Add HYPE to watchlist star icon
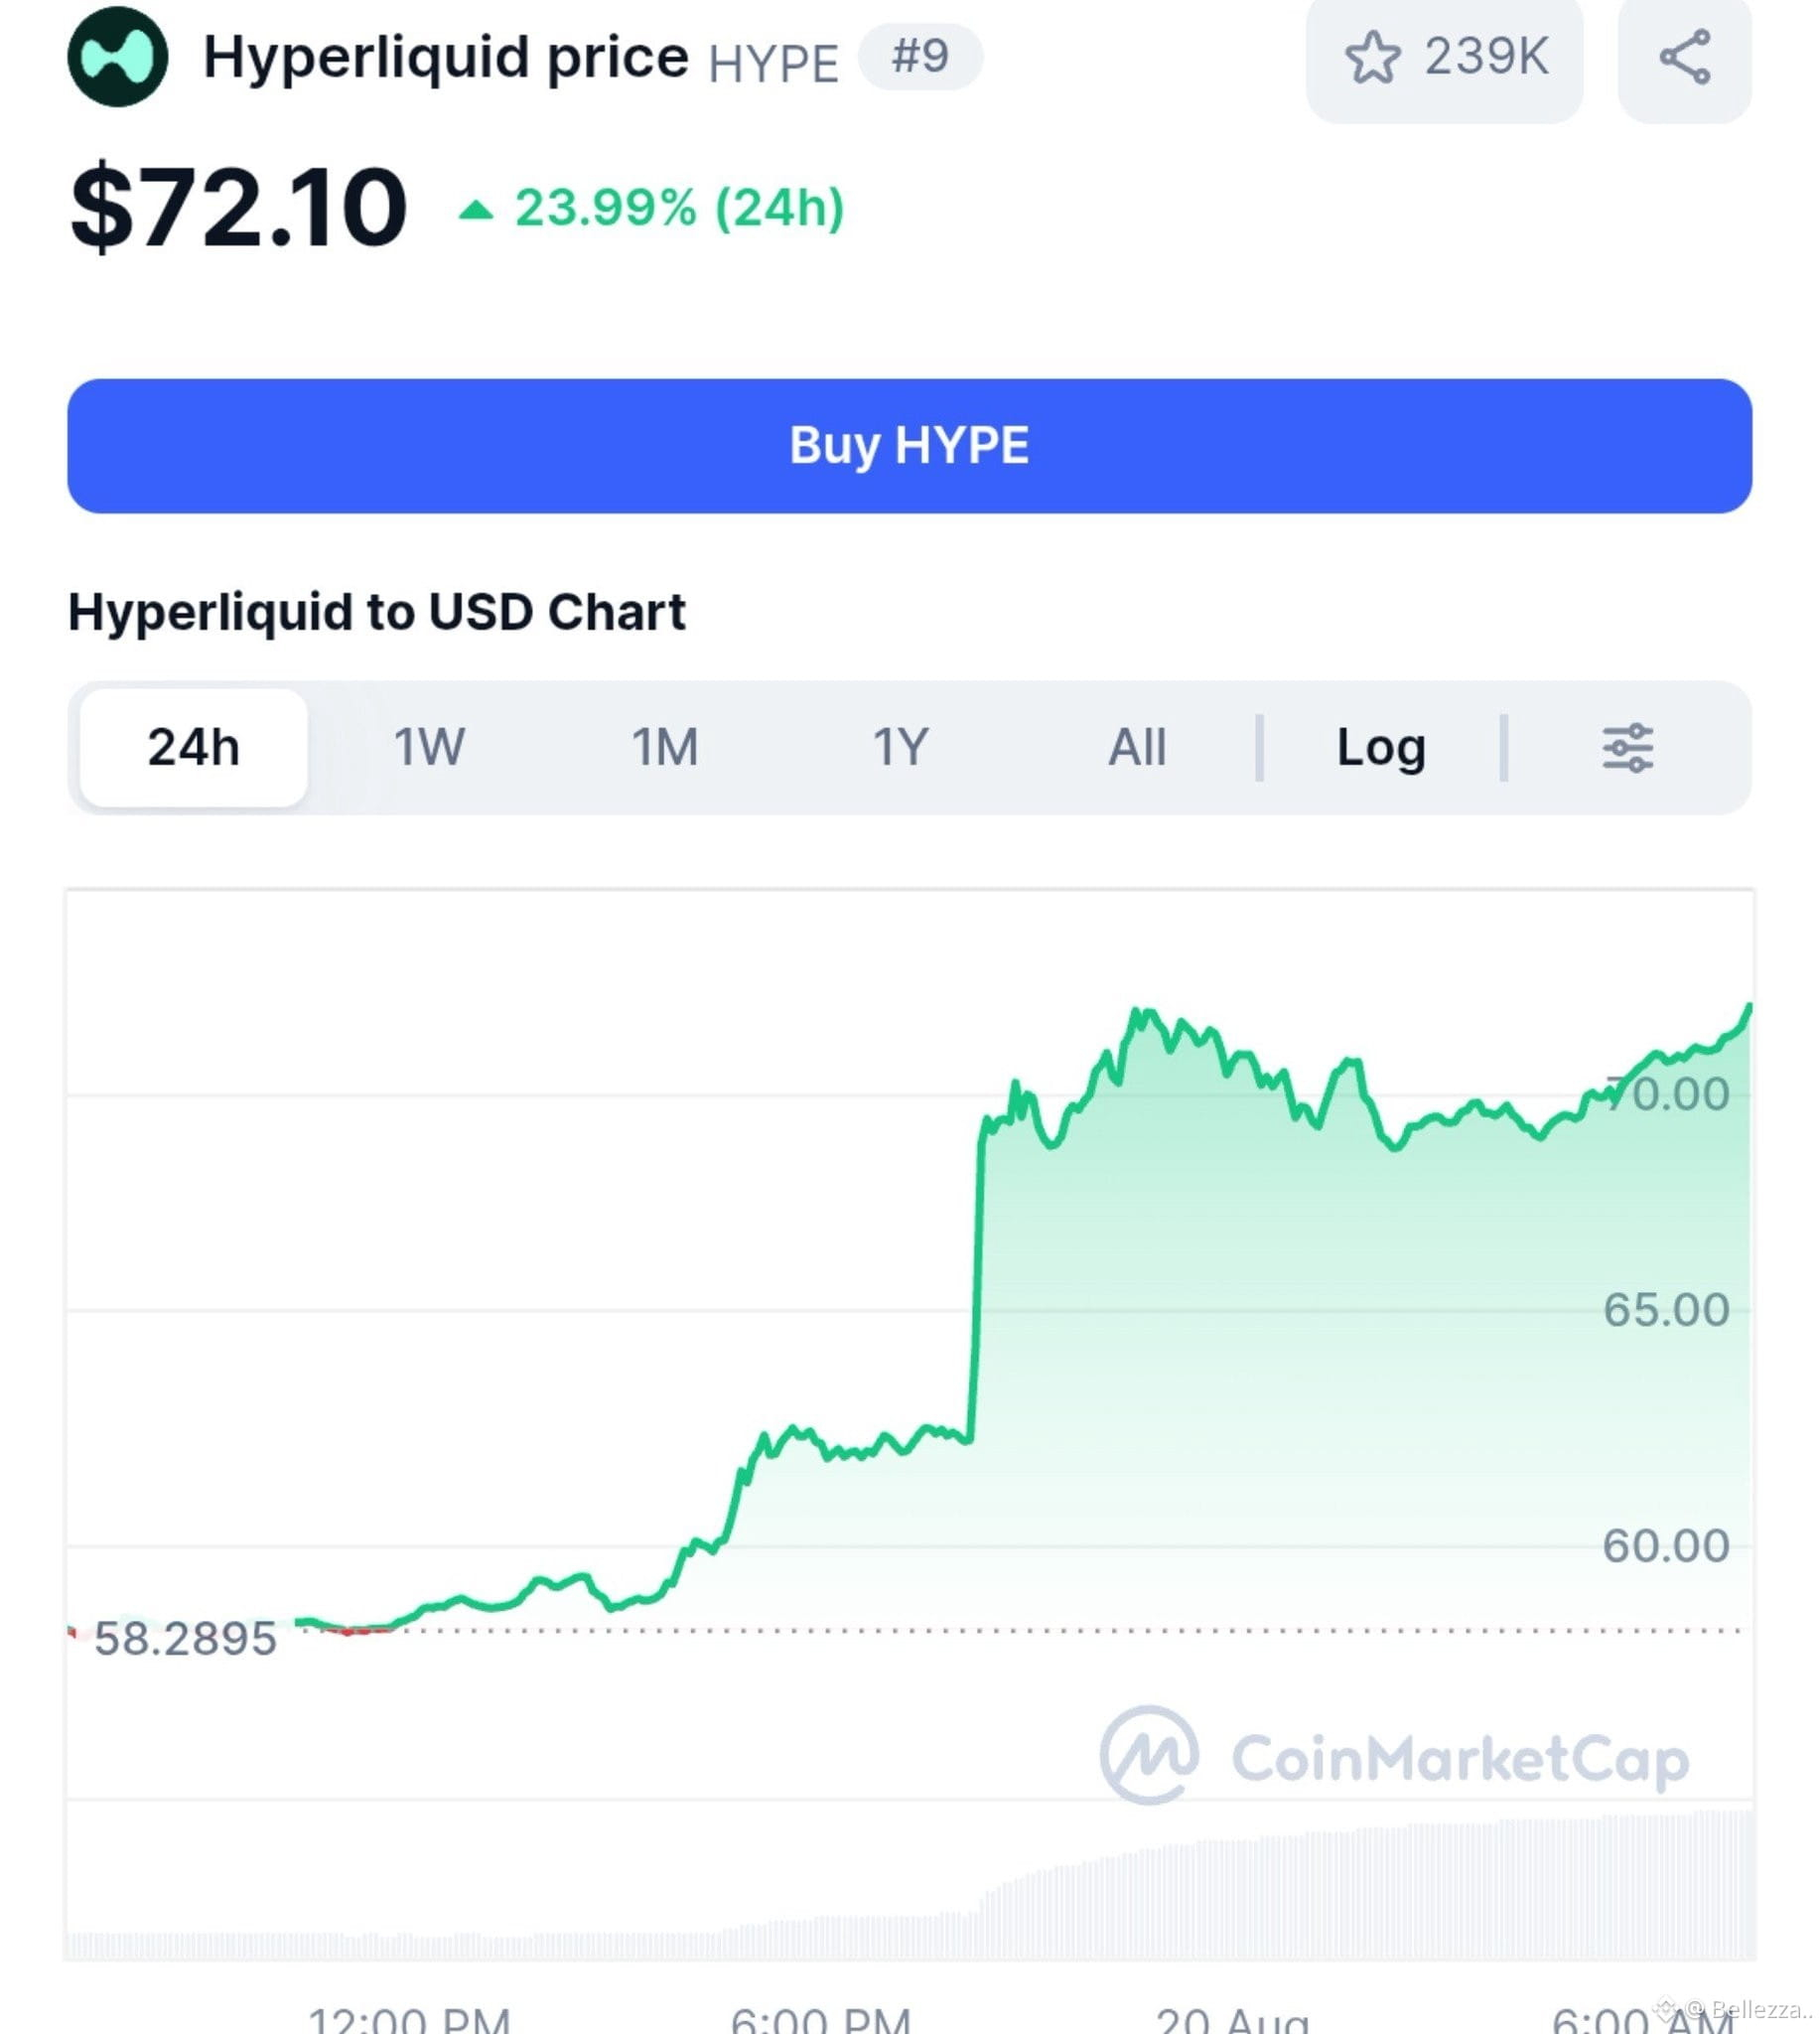Viewport: 1820px width, 2034px height. pyautogui.click(x=1372, y=57)
